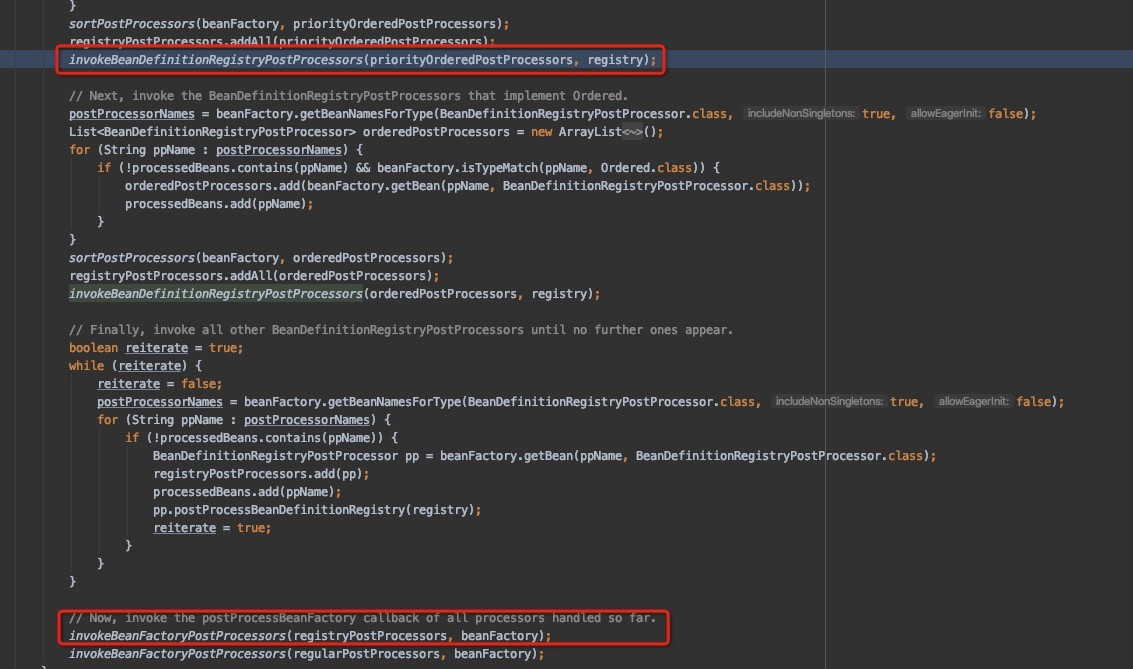
Task: Click the comment starting "// Finally, invoke all other"
Action: [401, 330]
